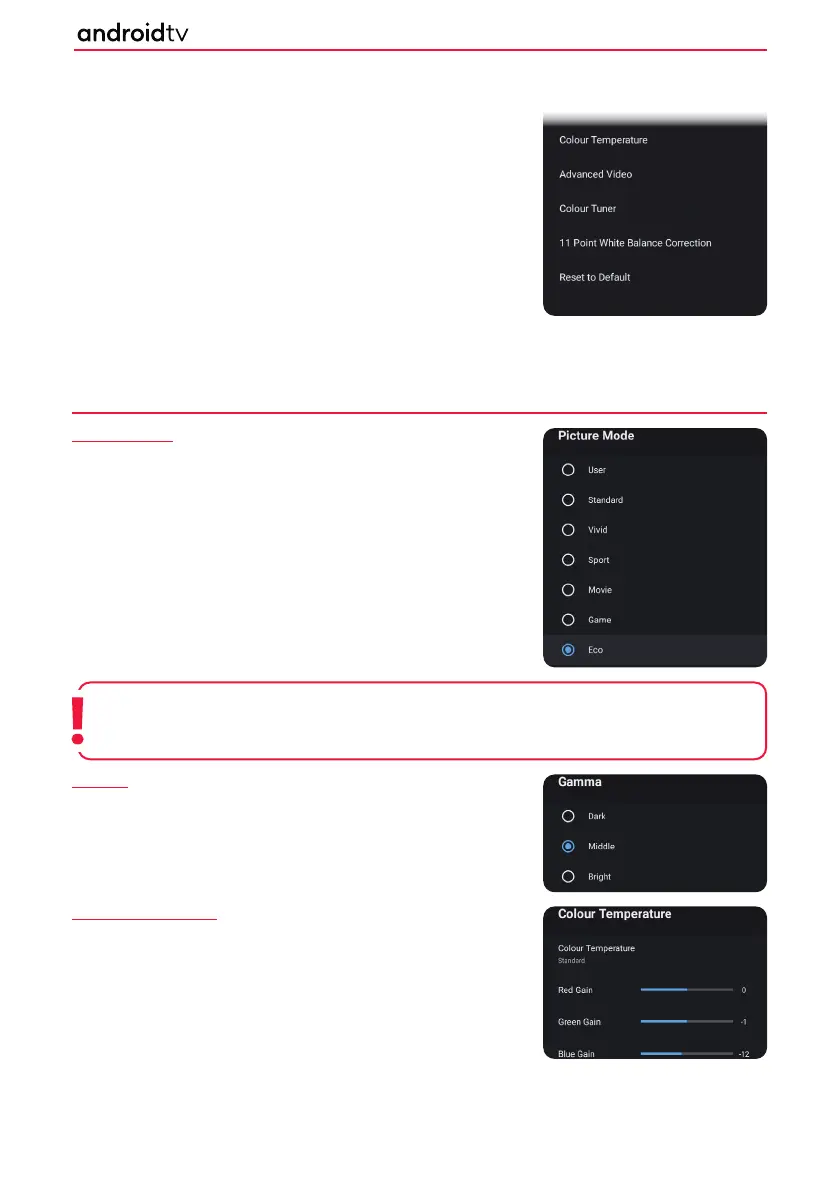
Task: Select the Middle gamma option
Action: click(568, 846)
